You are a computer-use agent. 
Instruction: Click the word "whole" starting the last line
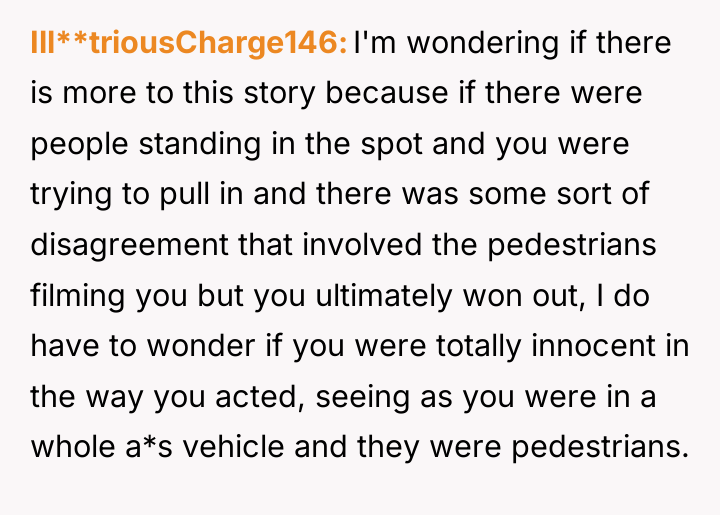(x=73, y=446)
